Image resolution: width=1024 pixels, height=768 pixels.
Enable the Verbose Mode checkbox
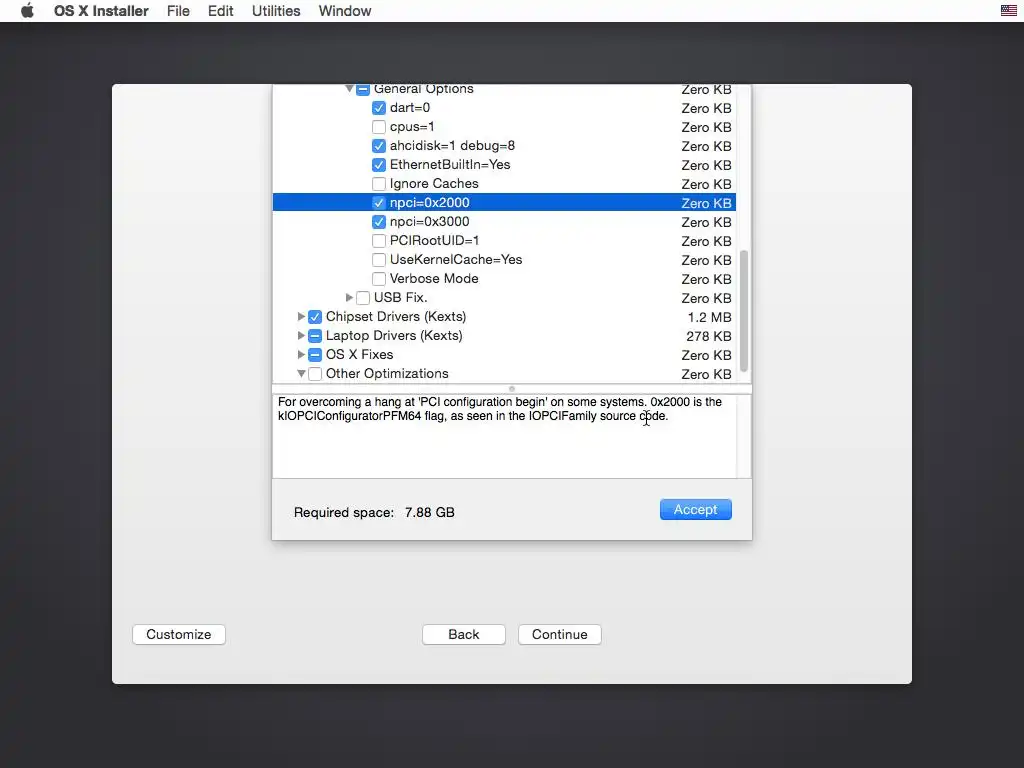379,278
